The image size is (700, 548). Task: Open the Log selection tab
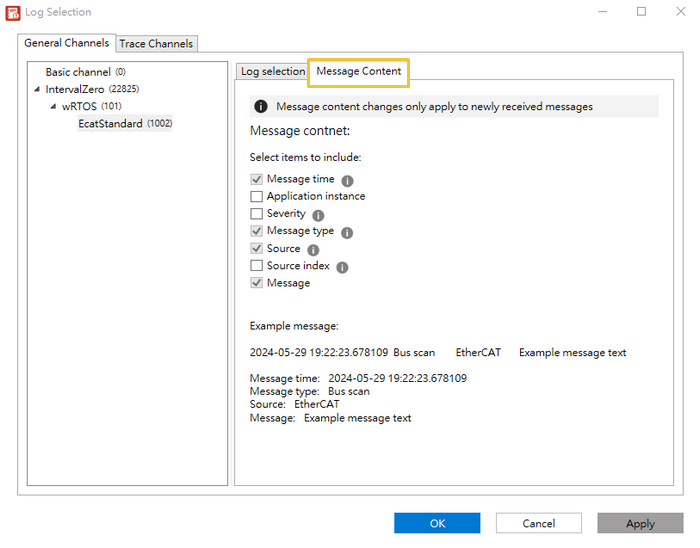coord(272,72)
